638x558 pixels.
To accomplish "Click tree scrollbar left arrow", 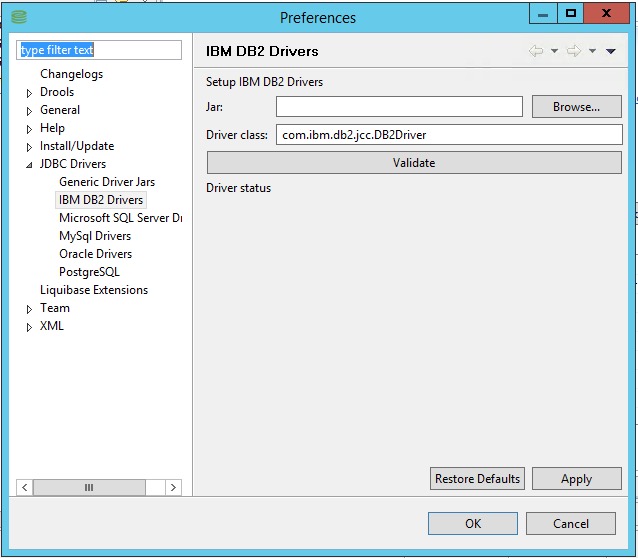I will tap(25, 487).
